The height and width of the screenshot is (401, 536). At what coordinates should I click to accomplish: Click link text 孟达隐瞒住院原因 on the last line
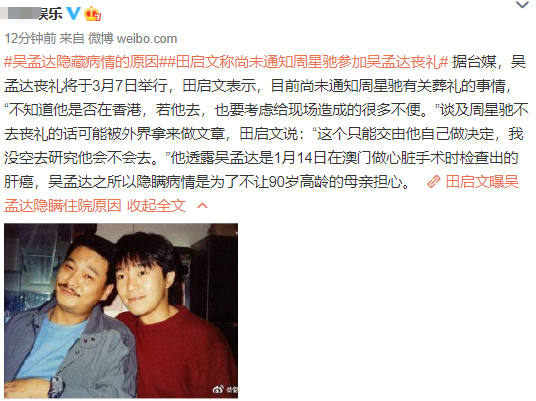click(x=63, y=206)
